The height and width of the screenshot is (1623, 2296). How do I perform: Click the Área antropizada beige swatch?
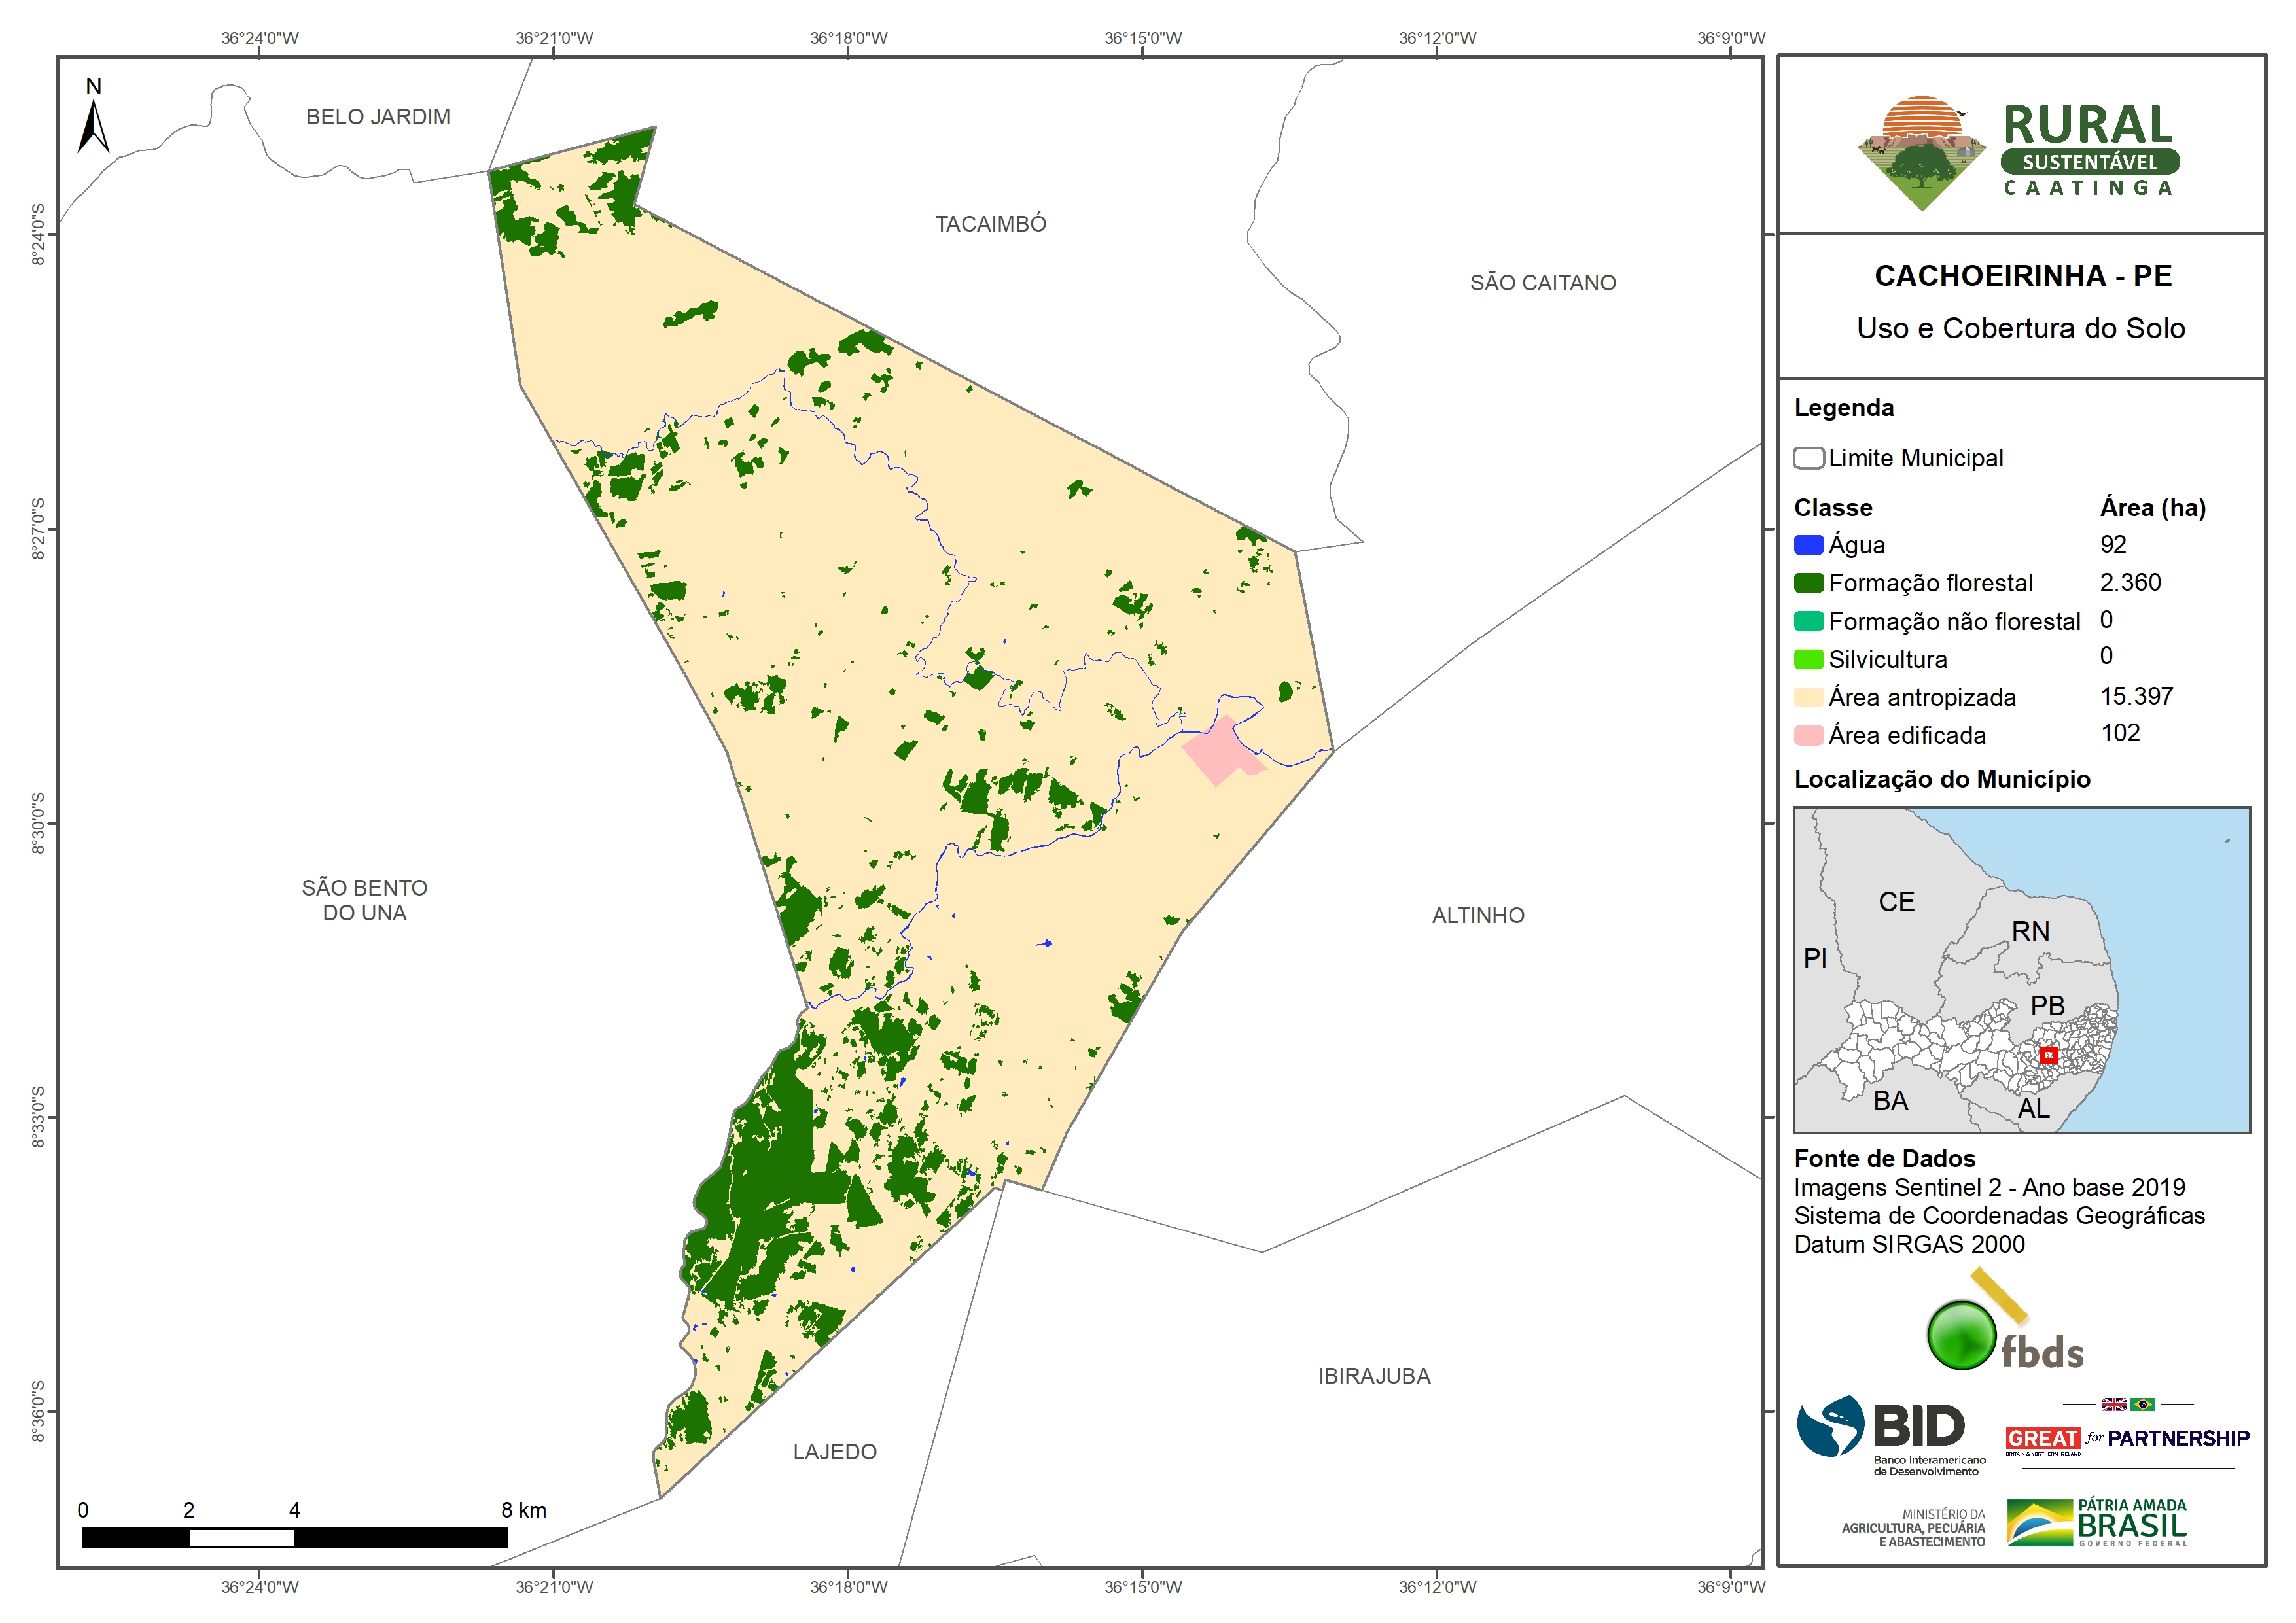click(x=1808, y=697)
